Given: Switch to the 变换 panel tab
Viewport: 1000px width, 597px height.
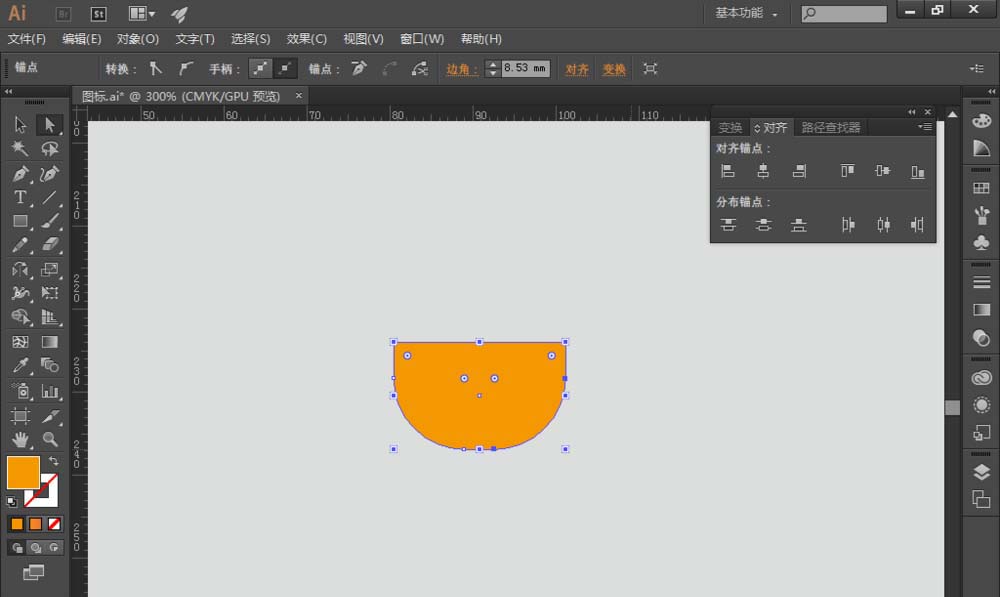Looking at the screenshot, I should 730,128.
